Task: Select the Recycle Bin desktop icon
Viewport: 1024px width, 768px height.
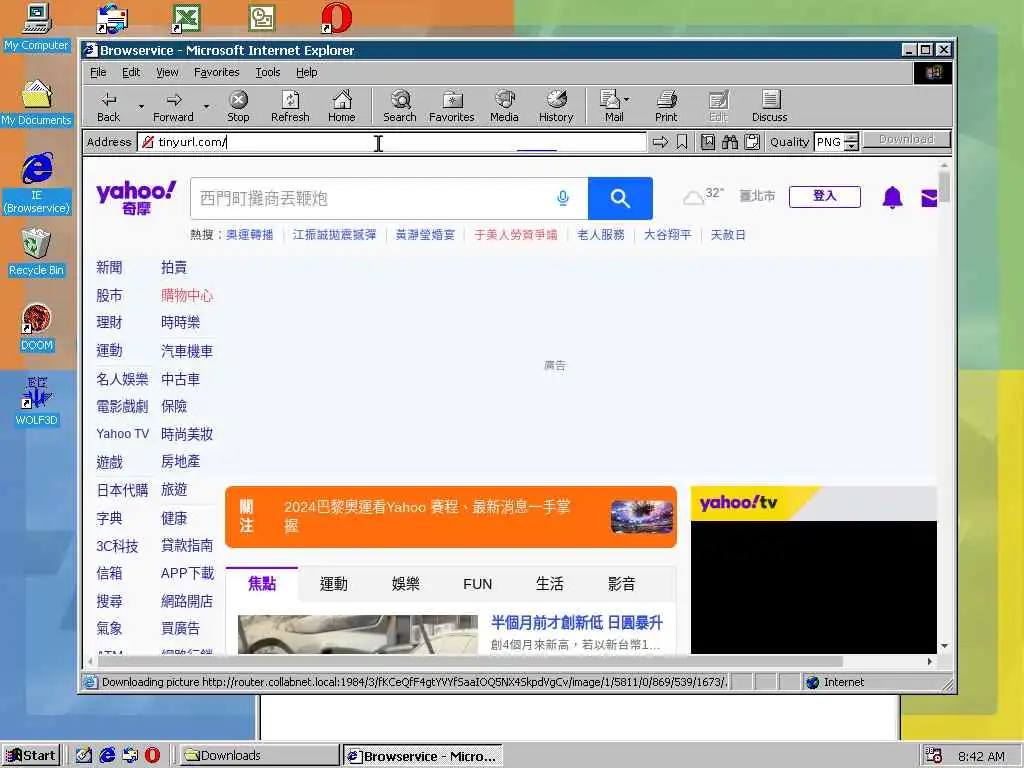Action: (x=37, y=253)
